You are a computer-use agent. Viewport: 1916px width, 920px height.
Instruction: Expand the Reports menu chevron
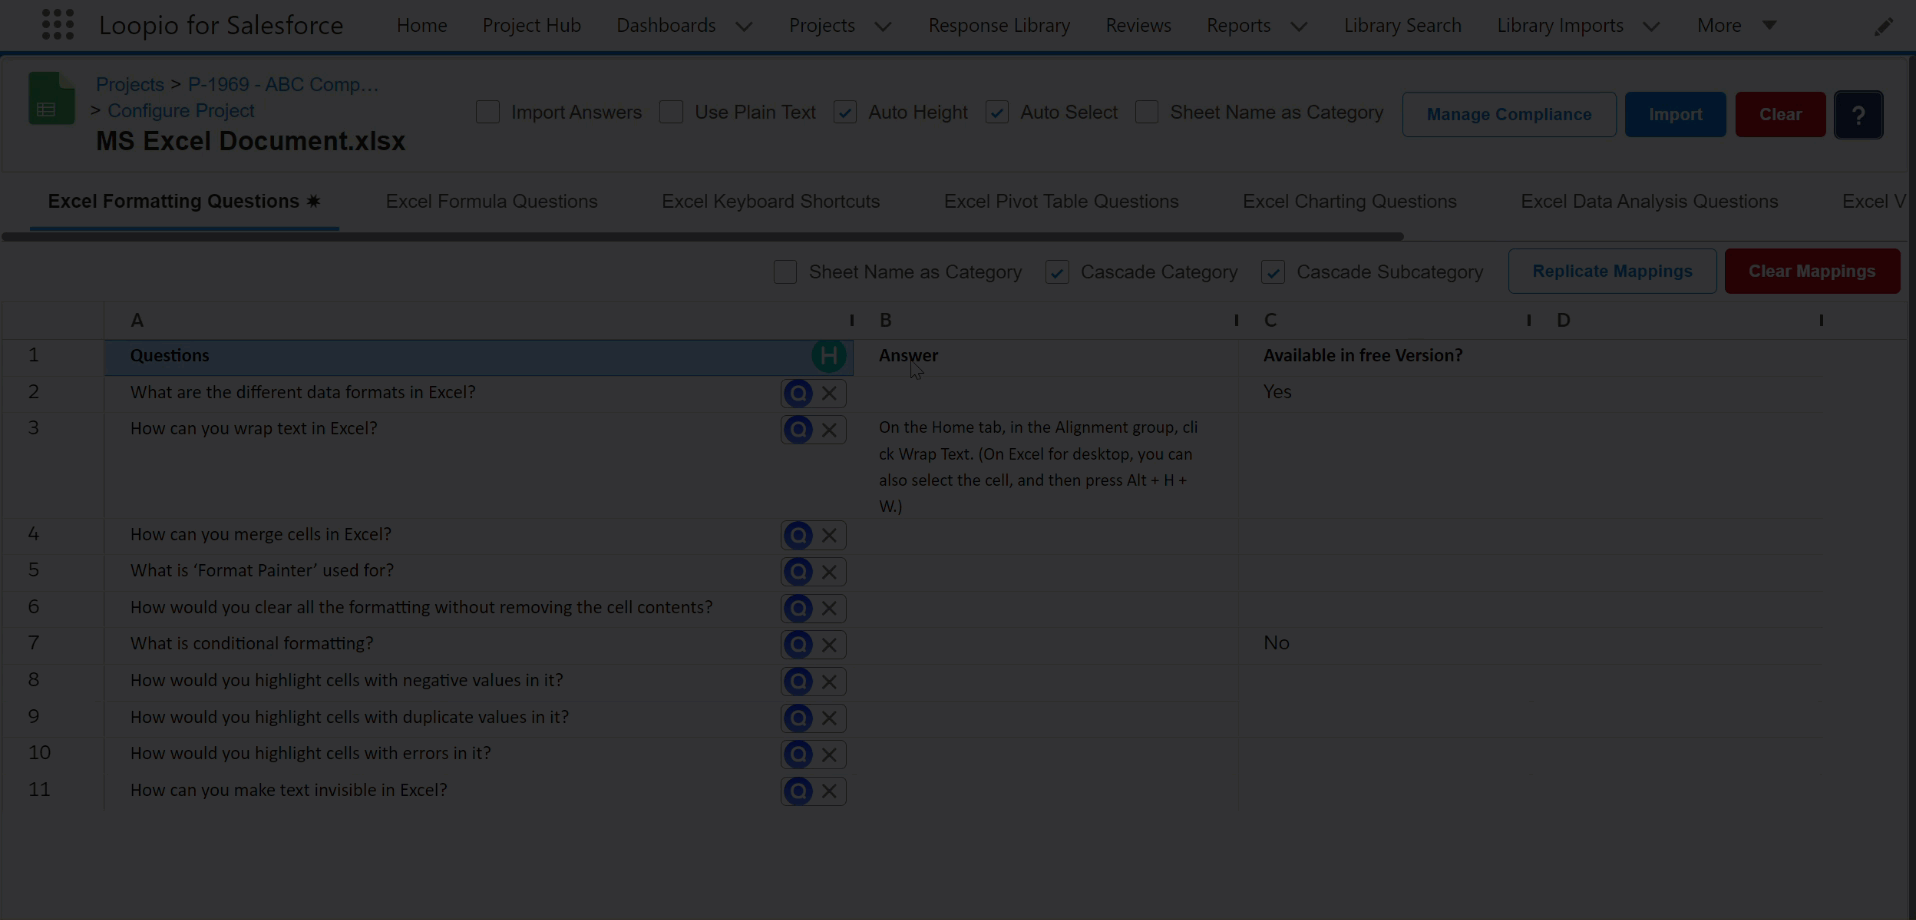(x=1299, y=26)
